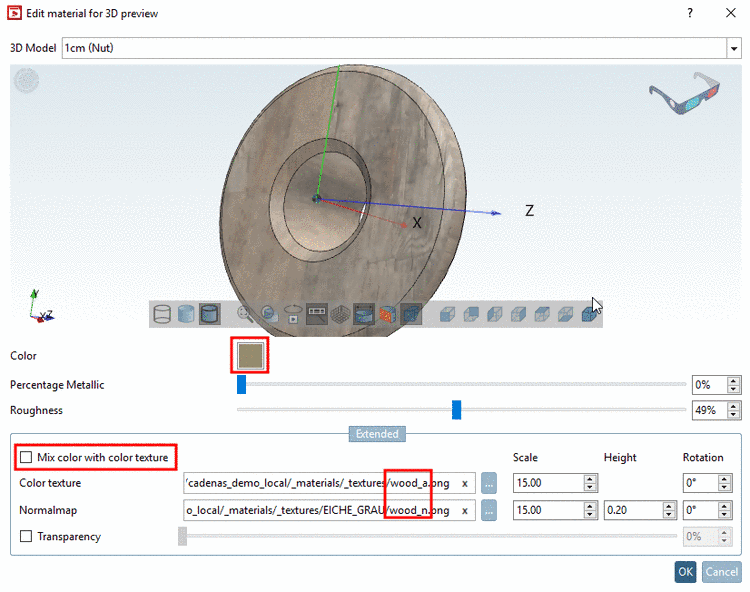Increase Percentage Metallic with up arrow
The image size is (750, 592).
click(733, 381)
